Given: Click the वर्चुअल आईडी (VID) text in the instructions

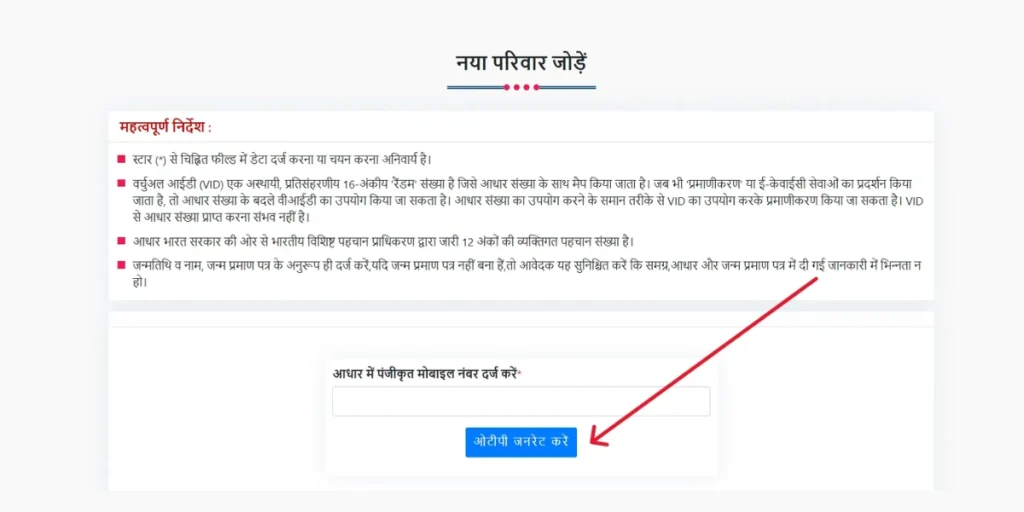Looking at the screenshot, I should tap(176, 184).
